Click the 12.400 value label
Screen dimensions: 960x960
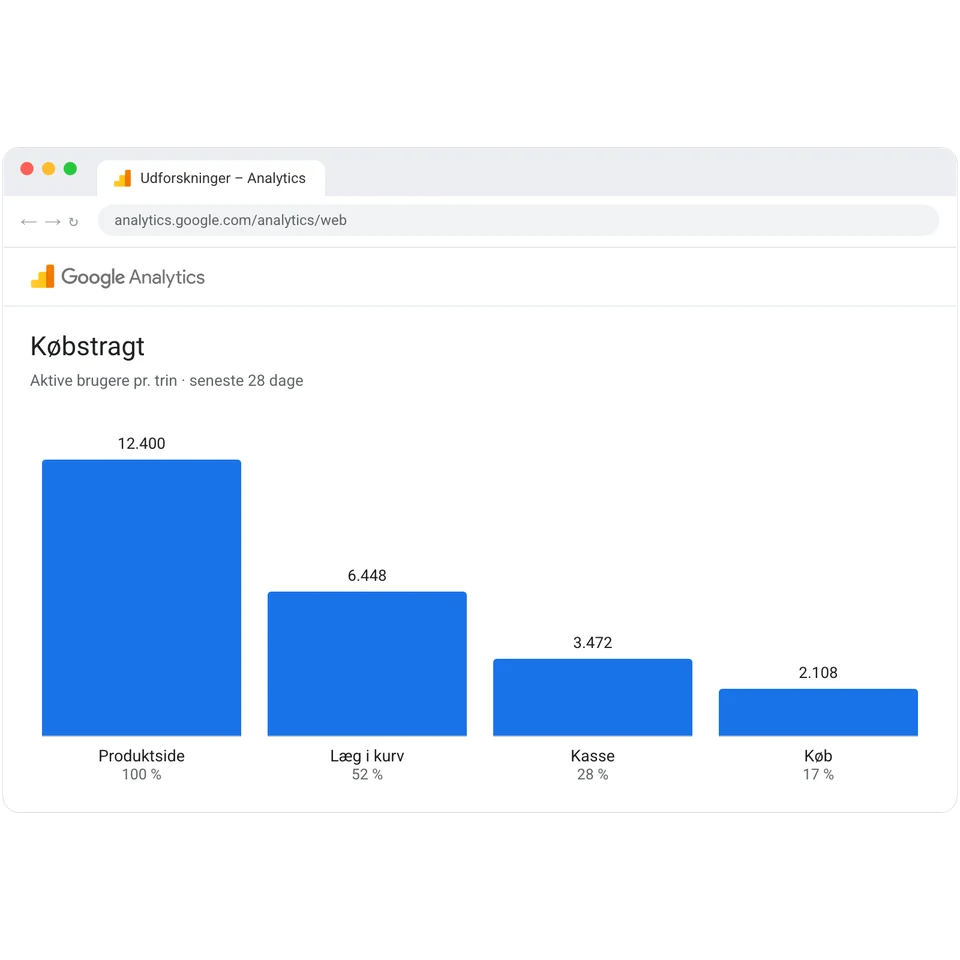141,443
